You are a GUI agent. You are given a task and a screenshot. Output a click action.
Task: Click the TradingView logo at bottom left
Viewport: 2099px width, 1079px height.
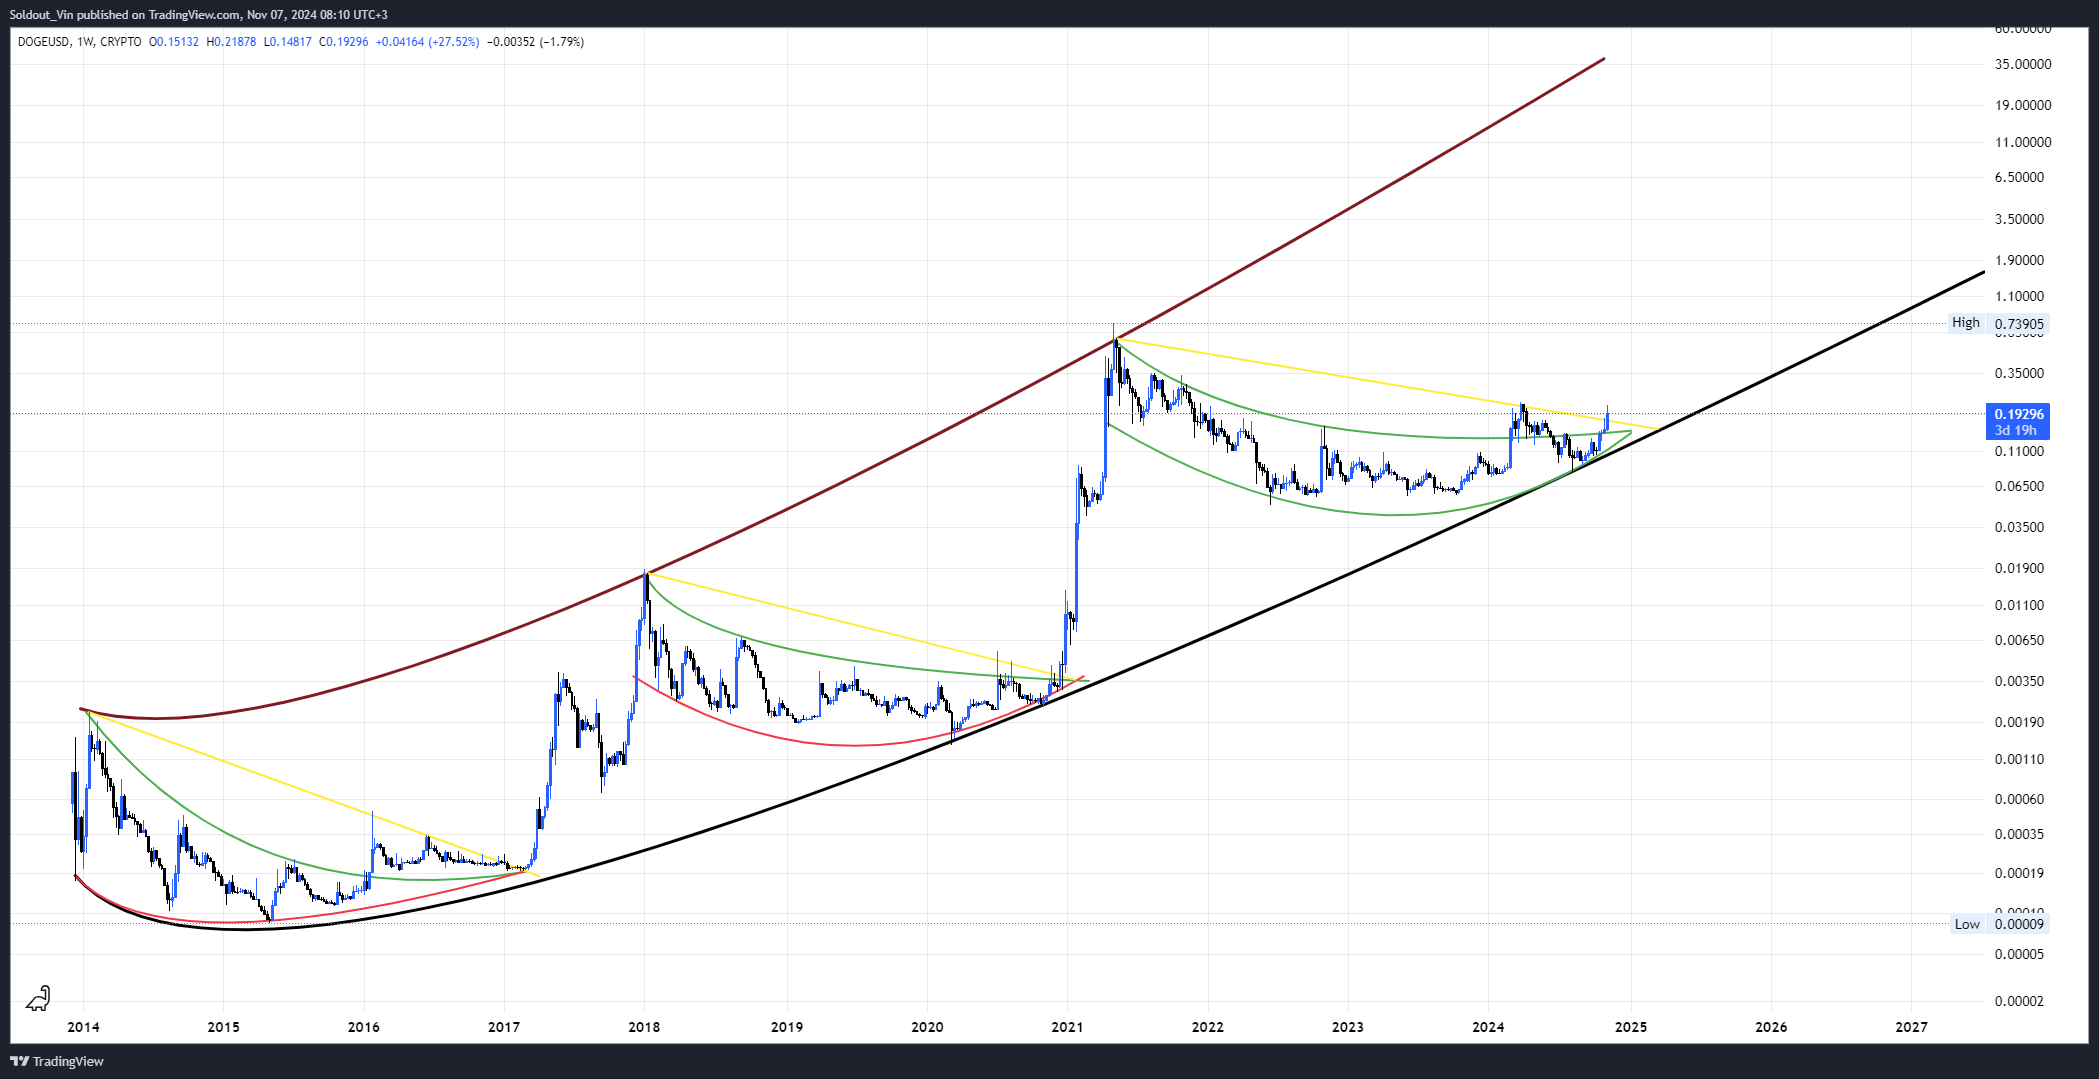57,1061
